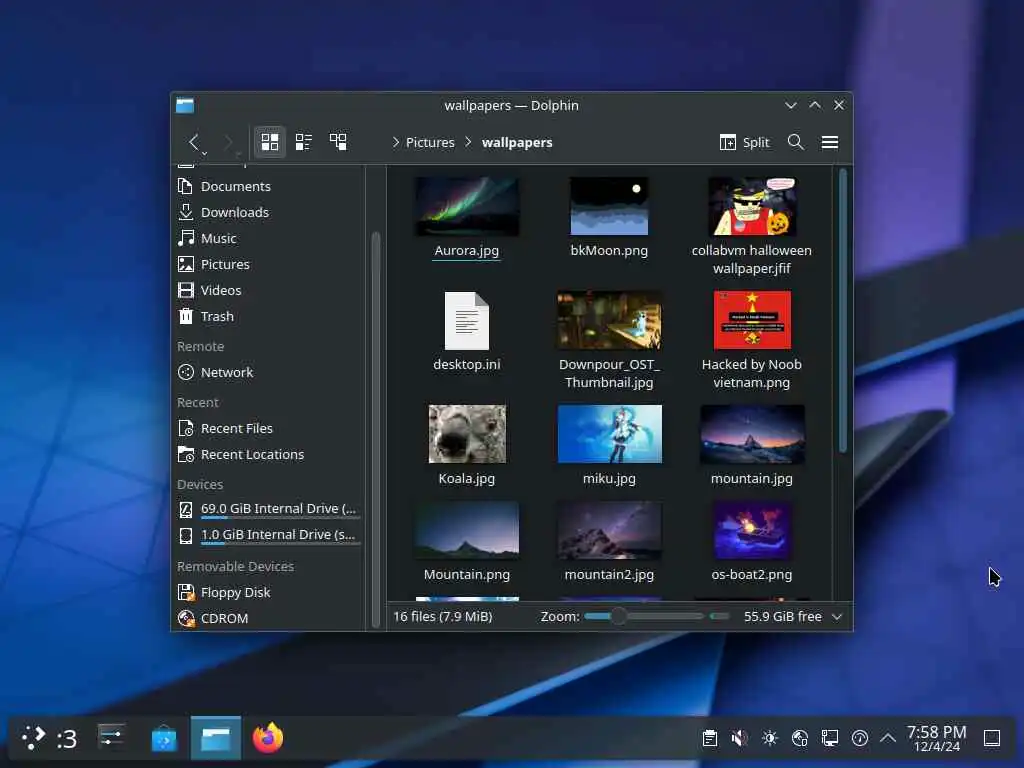The height and width of the screenshot is (768, 1024).
Task: Open System Settings from taskbar
Action: pyautogui.click(x=111, y=738)
